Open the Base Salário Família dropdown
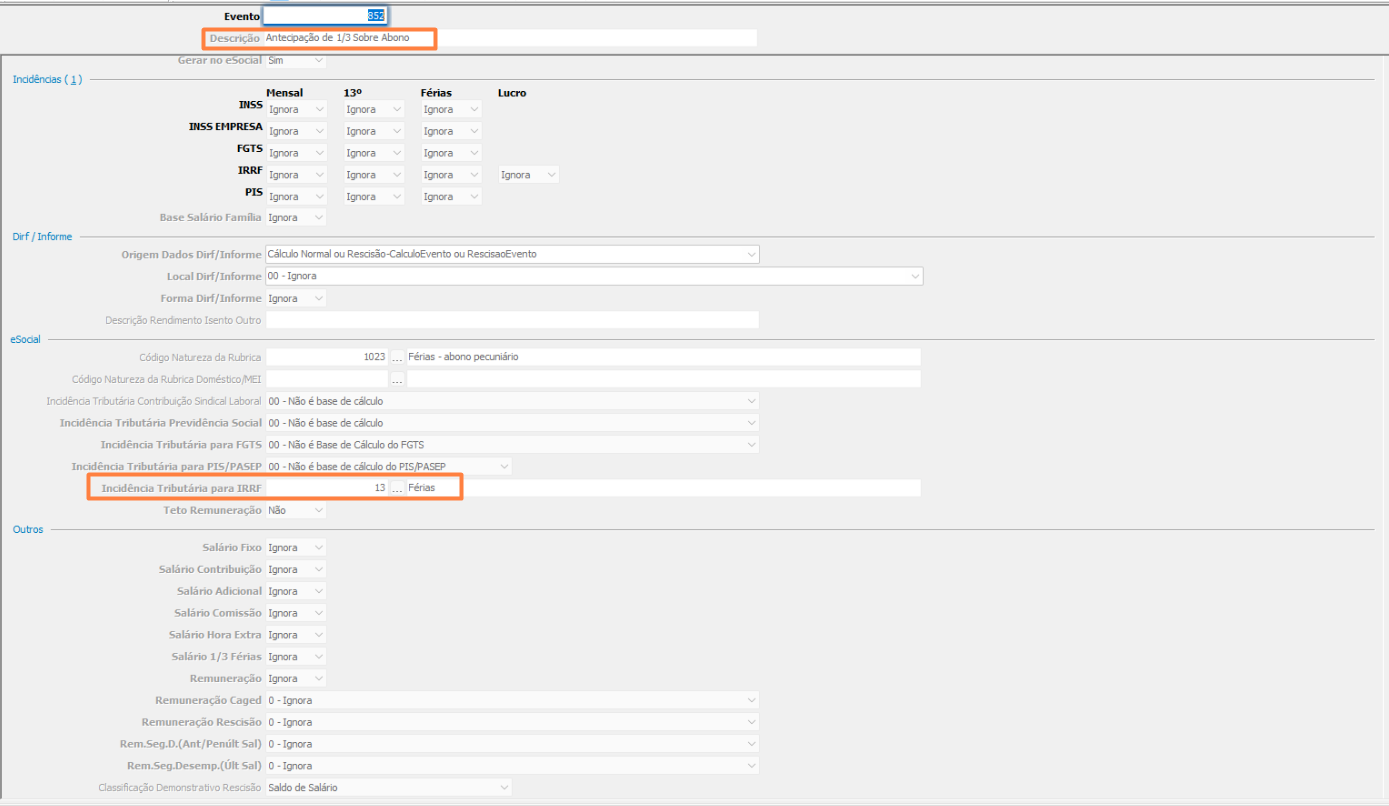Image resolution: width=1389 pixels, height=806 pixels. pos(296,218)
